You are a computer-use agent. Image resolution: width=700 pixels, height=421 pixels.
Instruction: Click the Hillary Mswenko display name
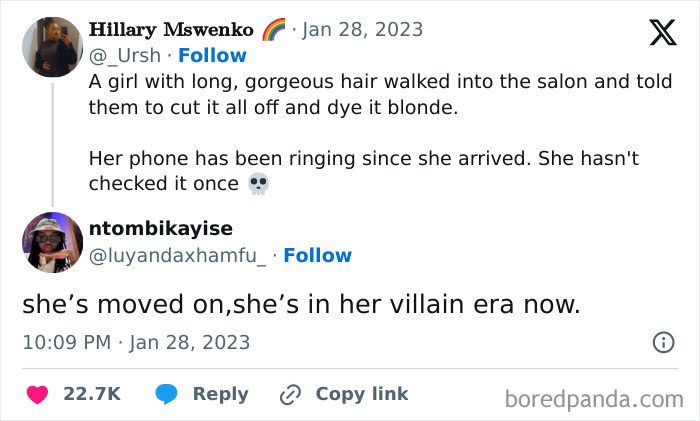[170, 29]
